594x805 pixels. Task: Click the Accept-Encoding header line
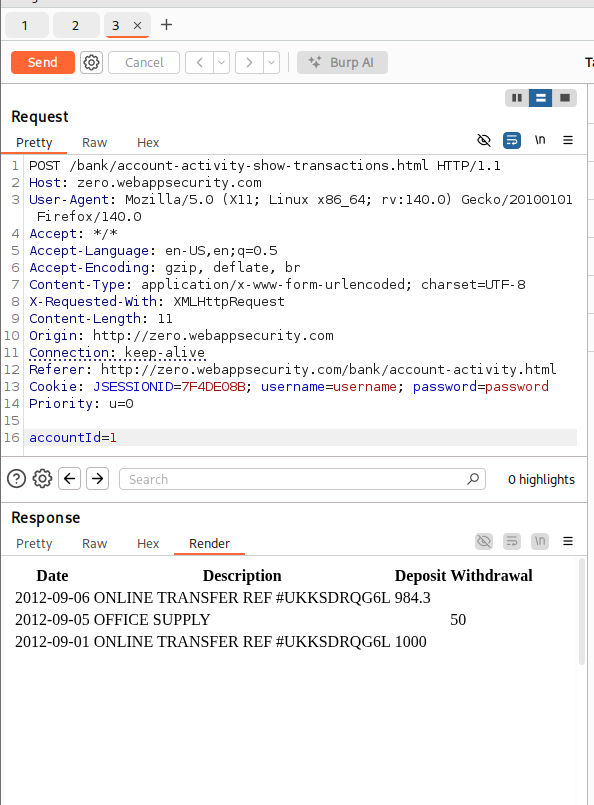pyautogui.click(x=165, y=267)
